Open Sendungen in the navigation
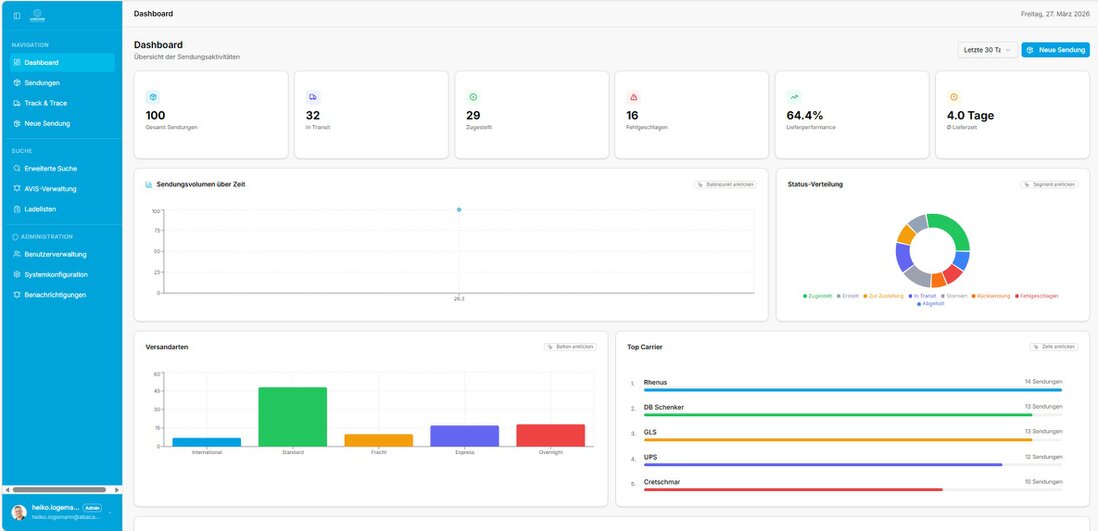 pyautogui.click(x=62, y=83)
